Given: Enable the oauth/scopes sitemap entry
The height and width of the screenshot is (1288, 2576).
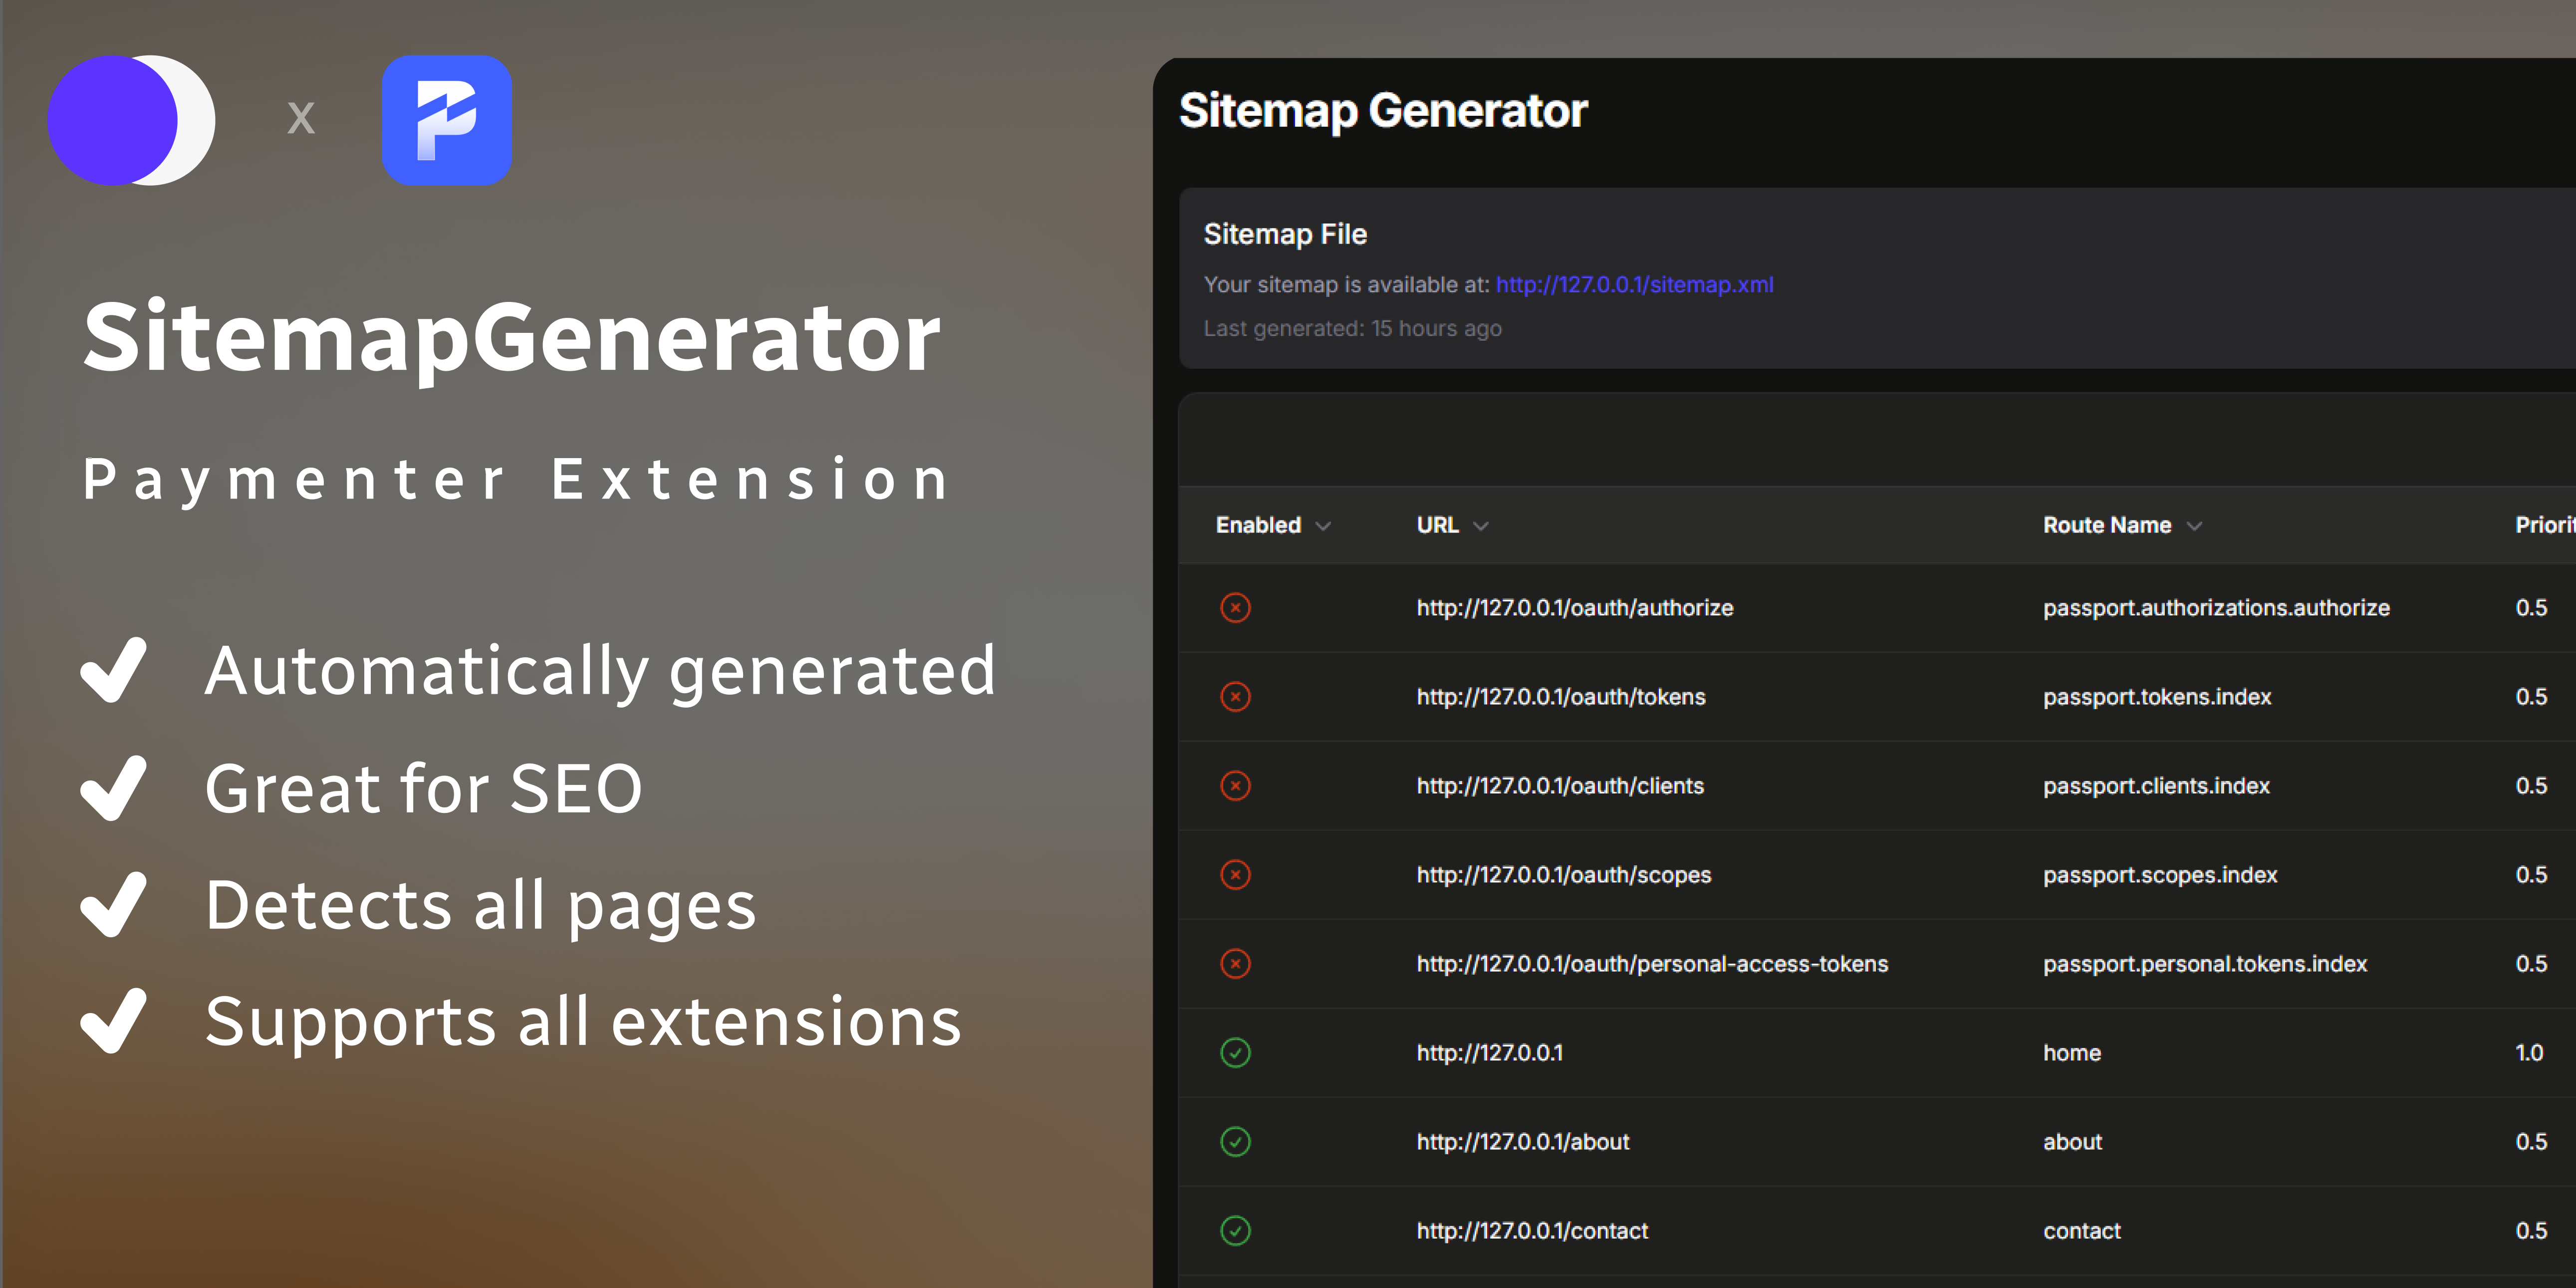Looking at the screenshot, I should coord(1236,874).
